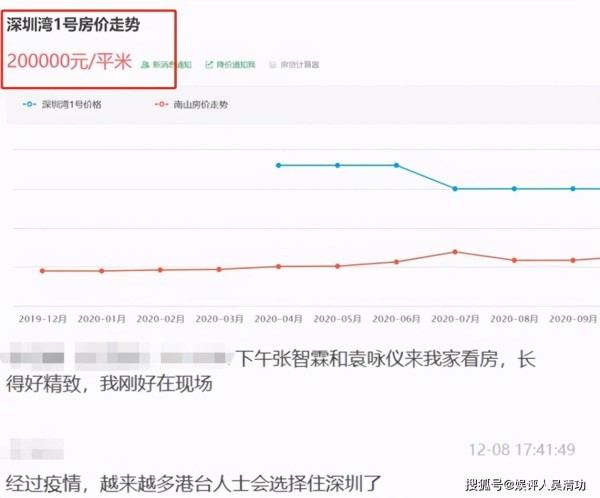The height and width of the screenshot is (498, 600).
Task: Click the 2019-12月 axis label
Action: [x=42, y=319]
